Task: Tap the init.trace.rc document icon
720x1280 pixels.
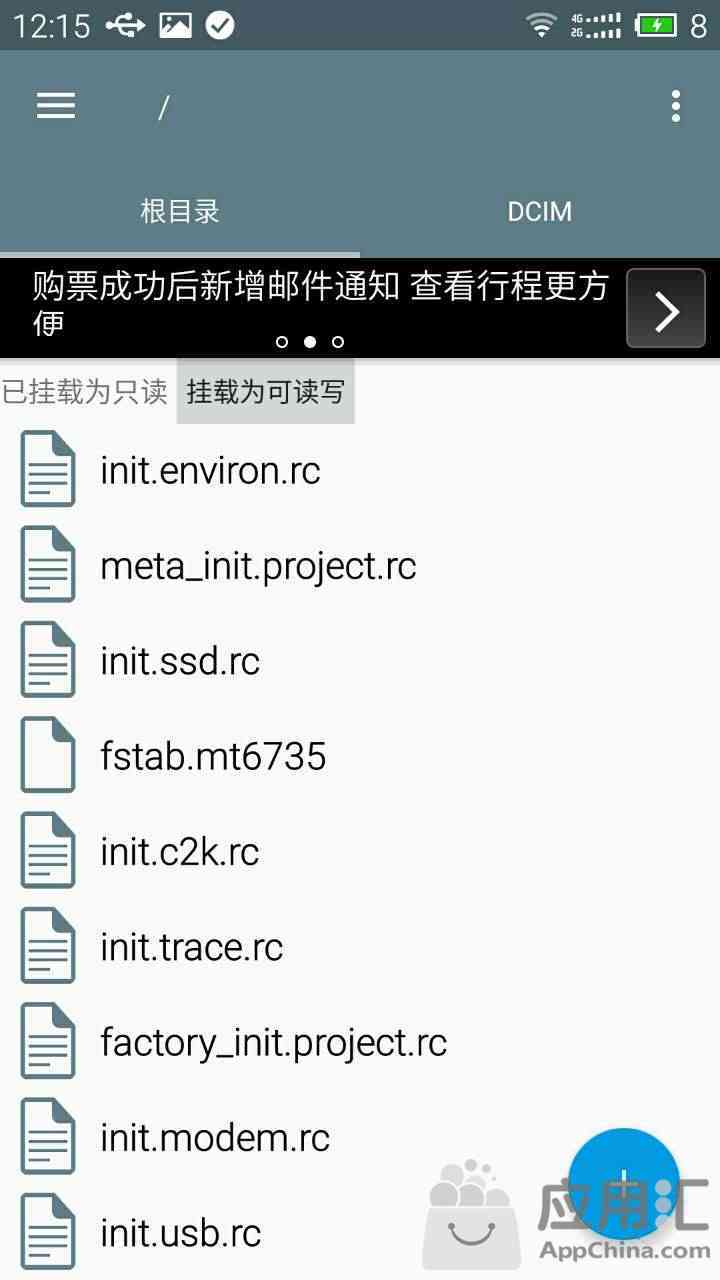Action: point(48,946)
